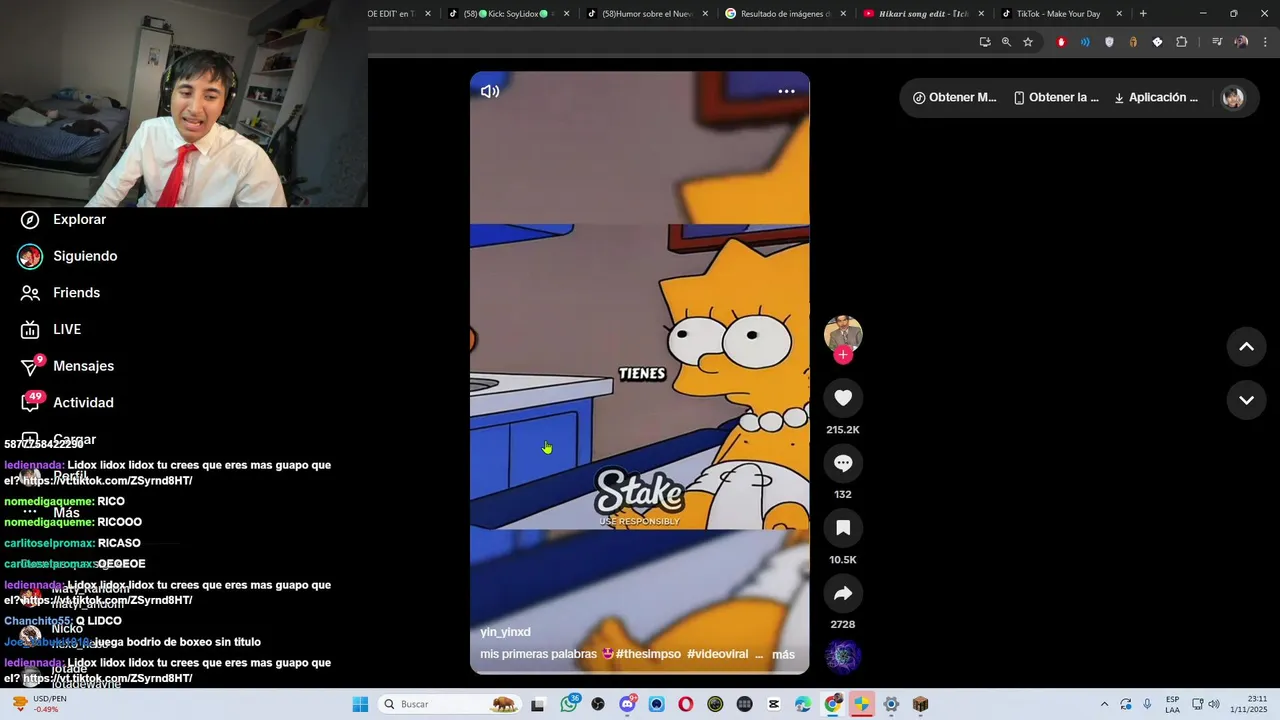The image size is (1280, 720).
Task: Open the red hand blocker extension
Action: click(1061, 42)
